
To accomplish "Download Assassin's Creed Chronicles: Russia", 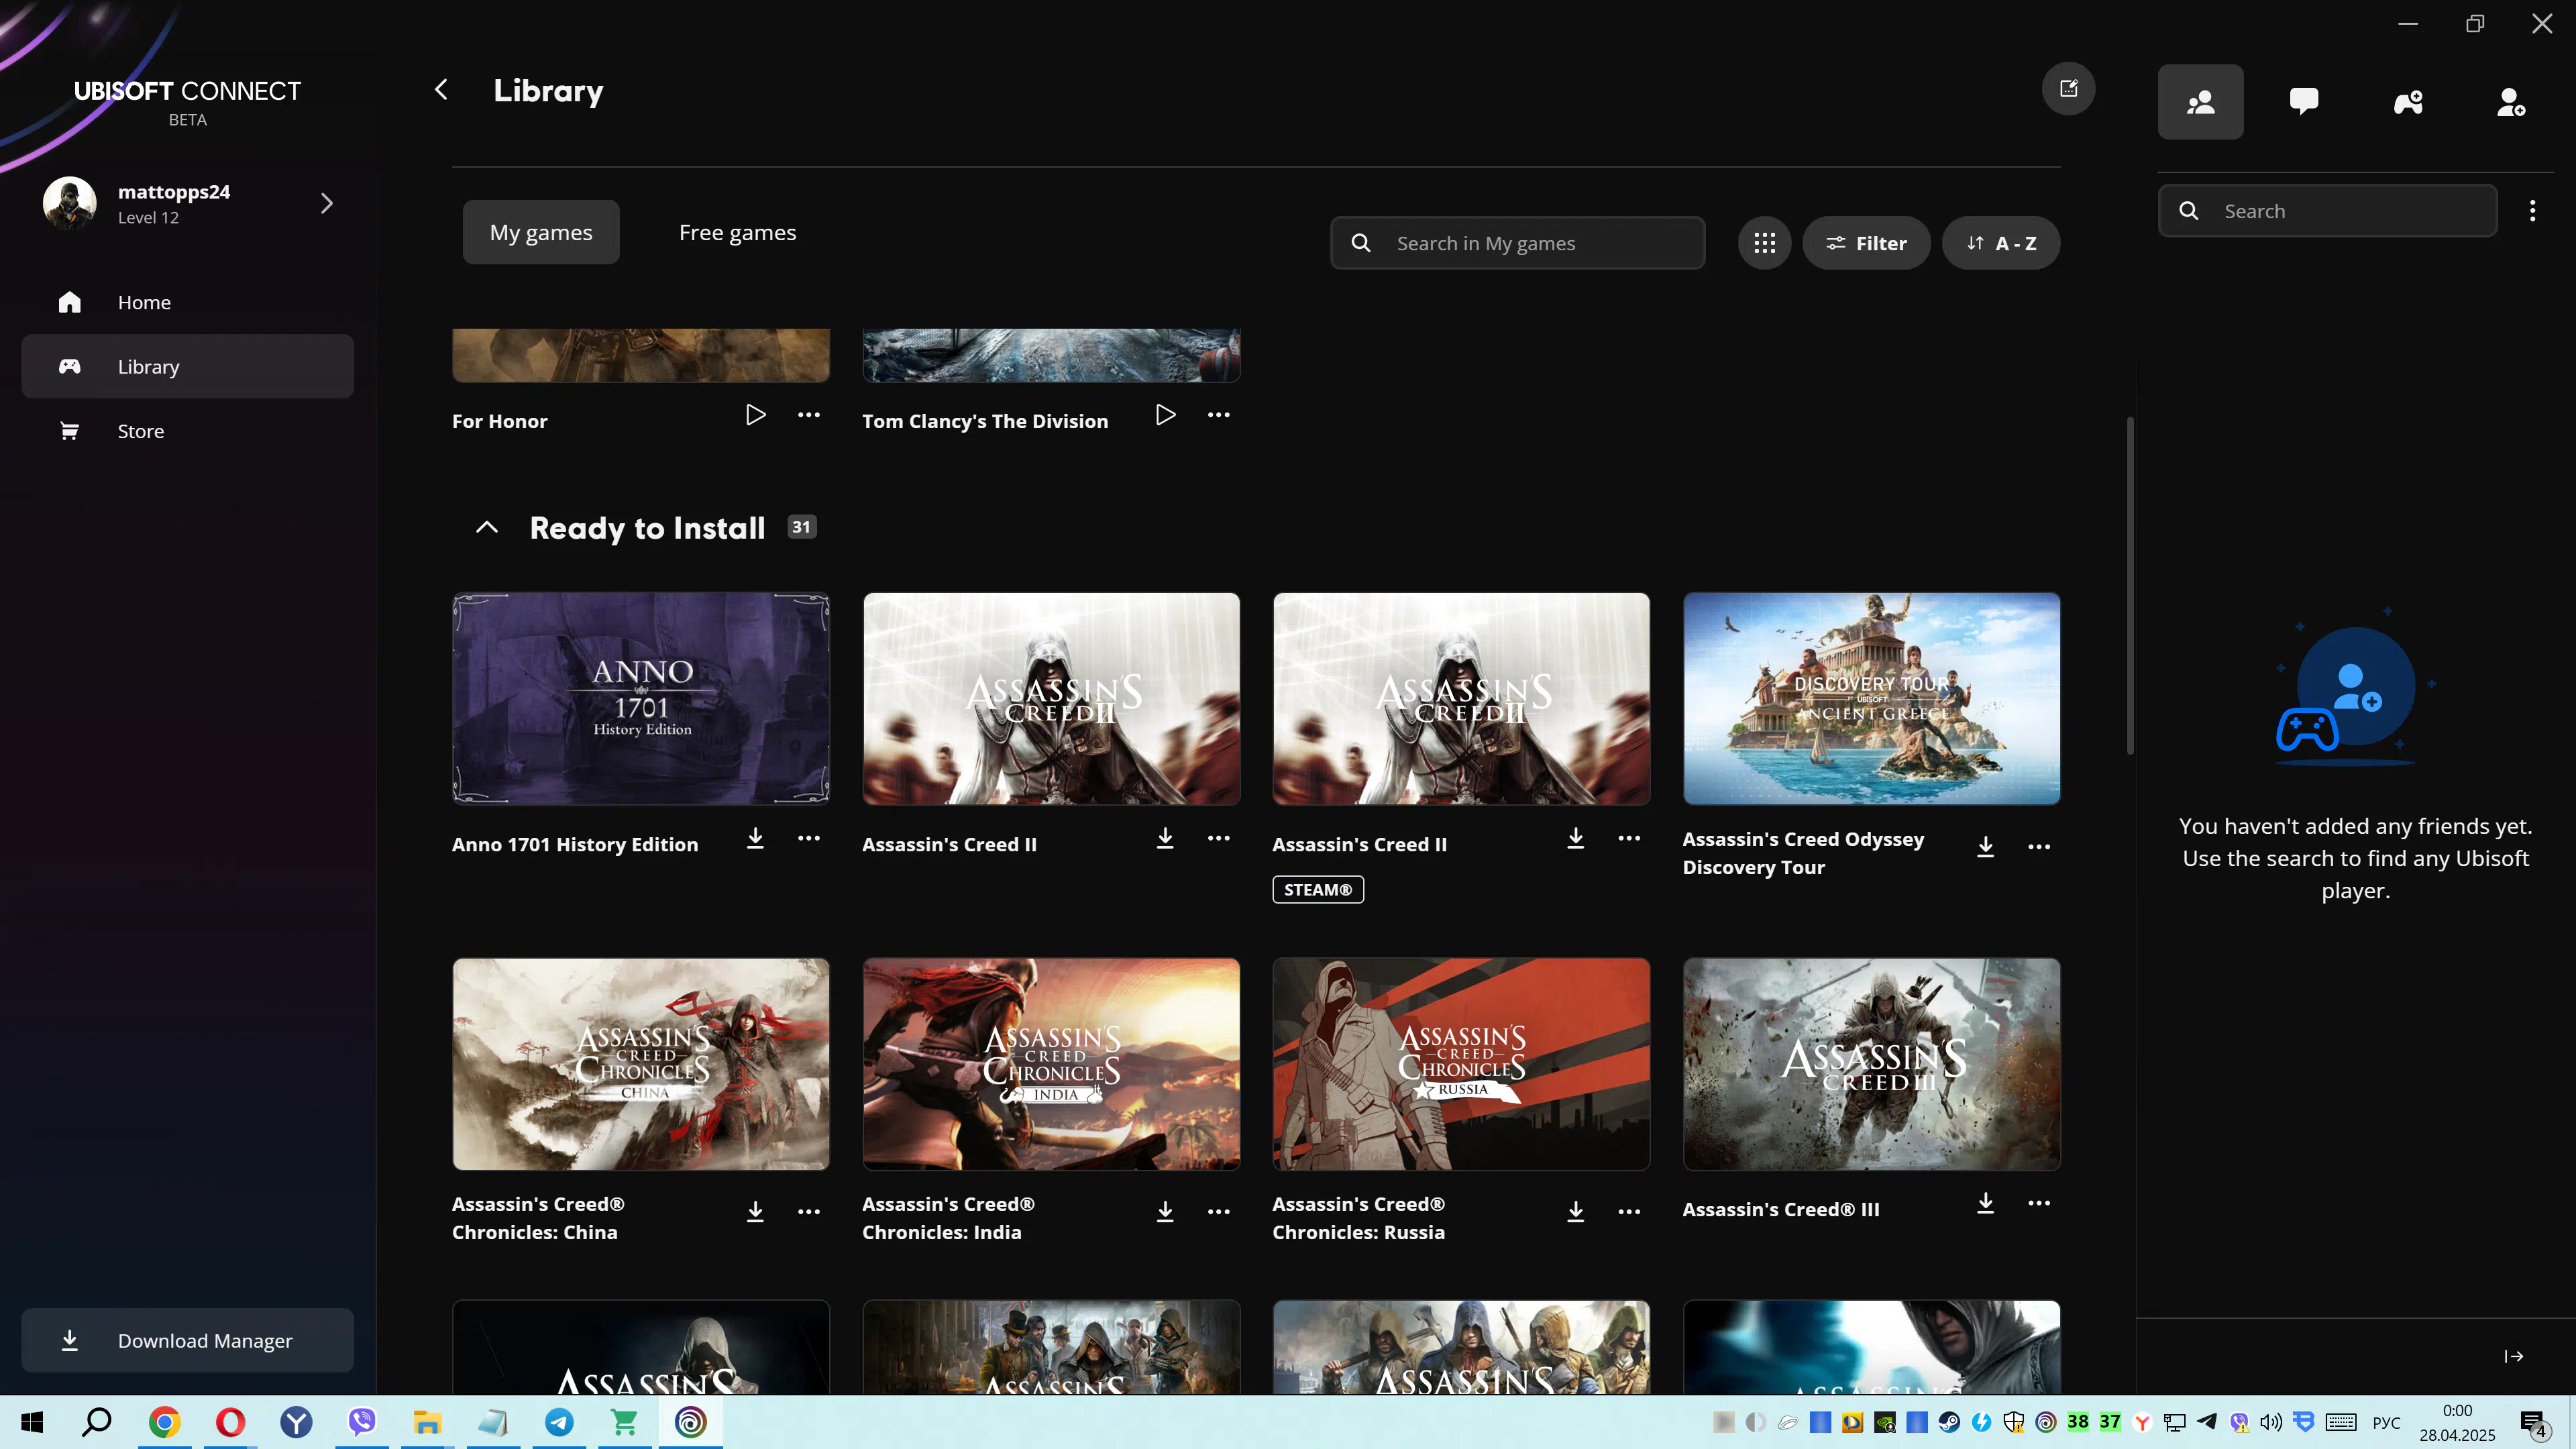I will [1575, 1211].
